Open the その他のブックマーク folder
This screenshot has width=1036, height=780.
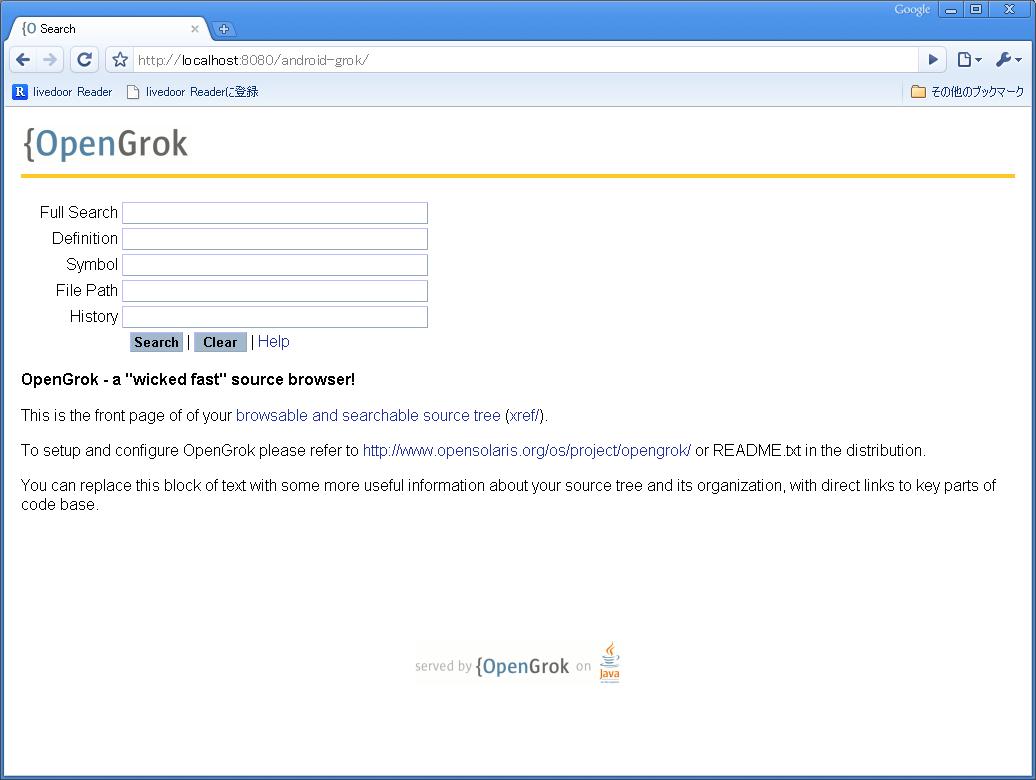point(967,92)
